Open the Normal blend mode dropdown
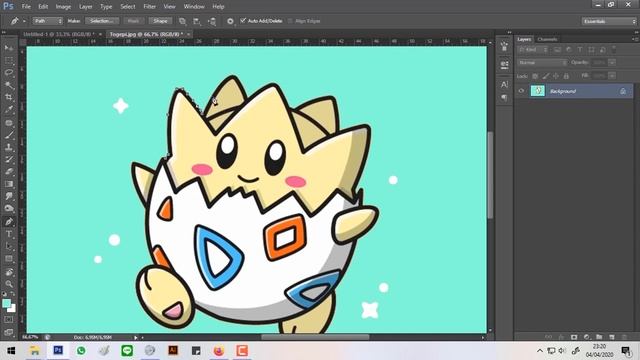Image resolution: width=640 pixels, height=360 pixels. click(x=542, y=62)
